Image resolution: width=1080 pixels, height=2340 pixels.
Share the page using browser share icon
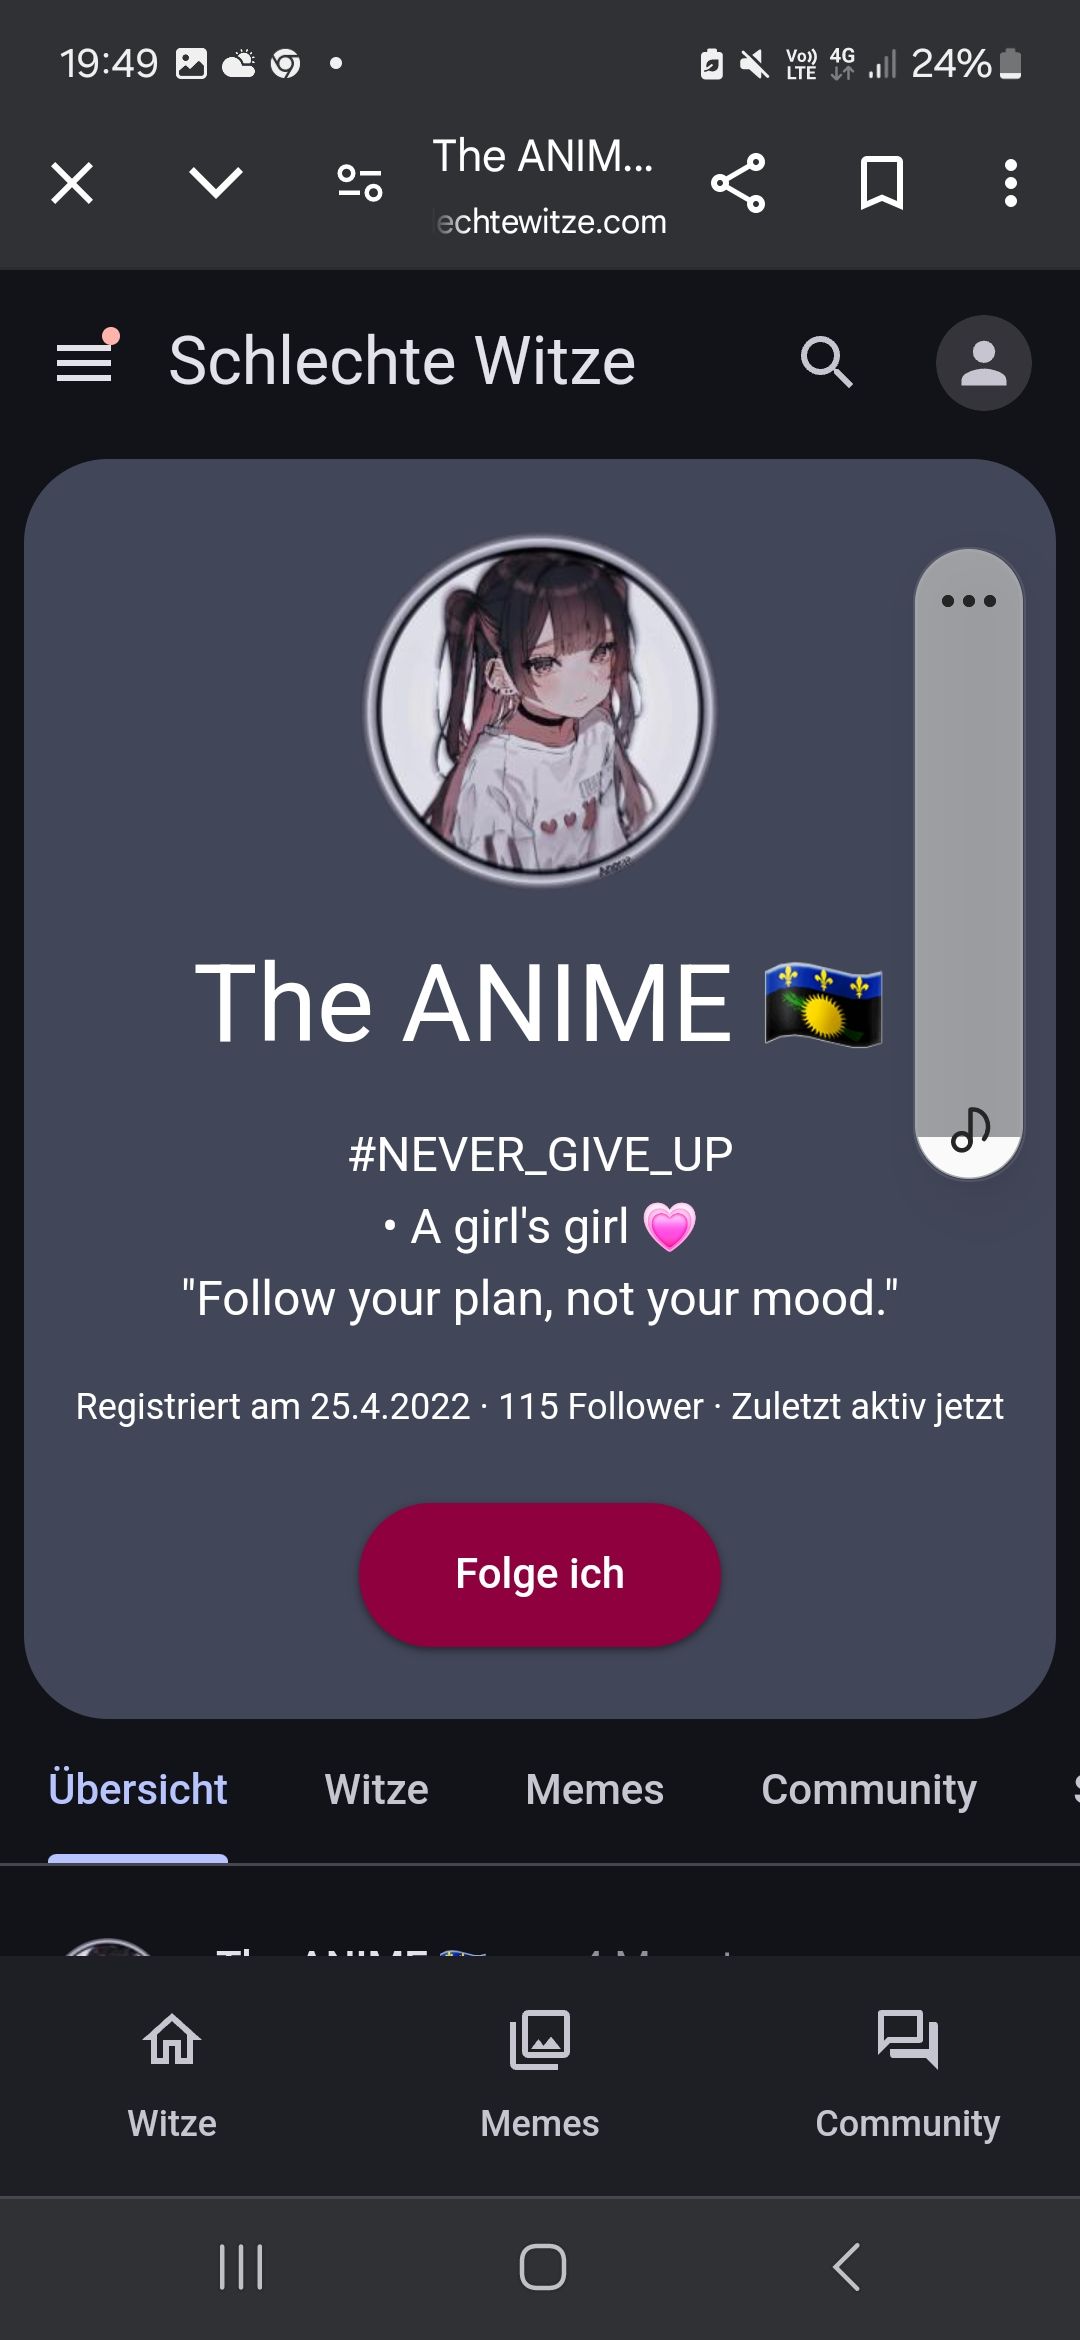(x=738, y=184)
